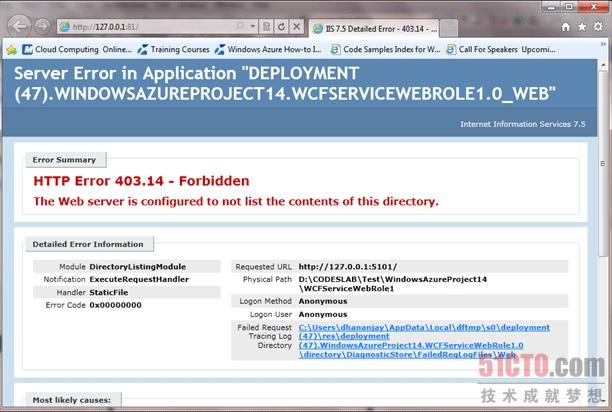Viewport: 612px width, 412px height.
Task: Click the StaticFile handler value
Action: tap(109, 293)
